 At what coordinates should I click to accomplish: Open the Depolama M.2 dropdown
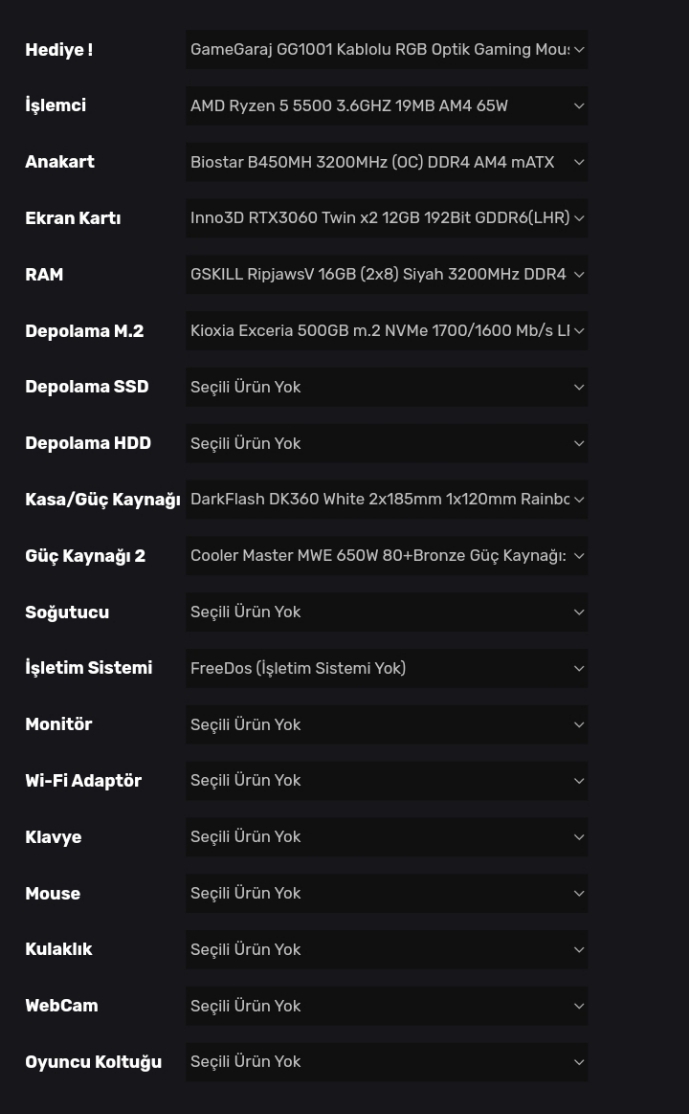coord(386,330)
